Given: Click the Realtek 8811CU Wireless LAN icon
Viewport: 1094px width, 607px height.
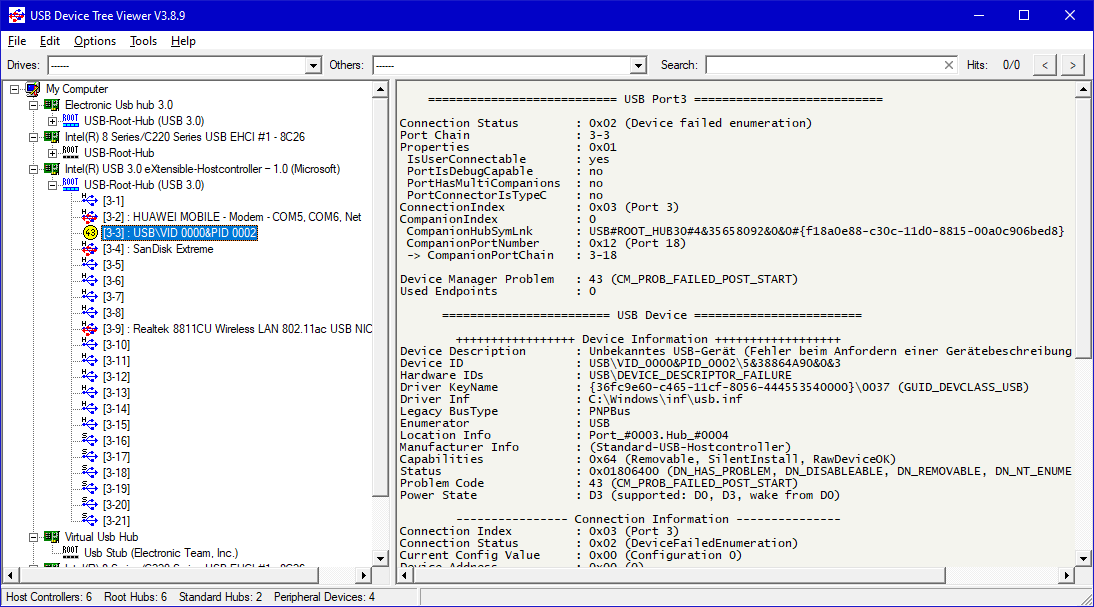Looking at the screenshot, I should point(89,329).
